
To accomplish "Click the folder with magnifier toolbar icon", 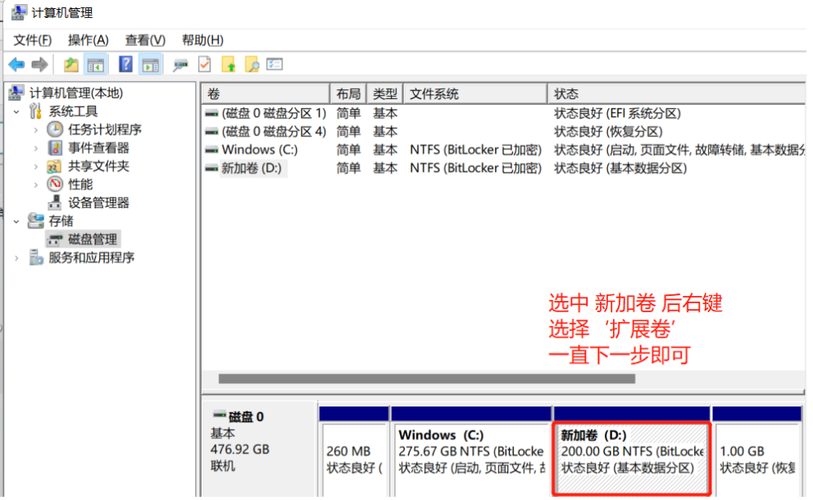I will 252,64.
